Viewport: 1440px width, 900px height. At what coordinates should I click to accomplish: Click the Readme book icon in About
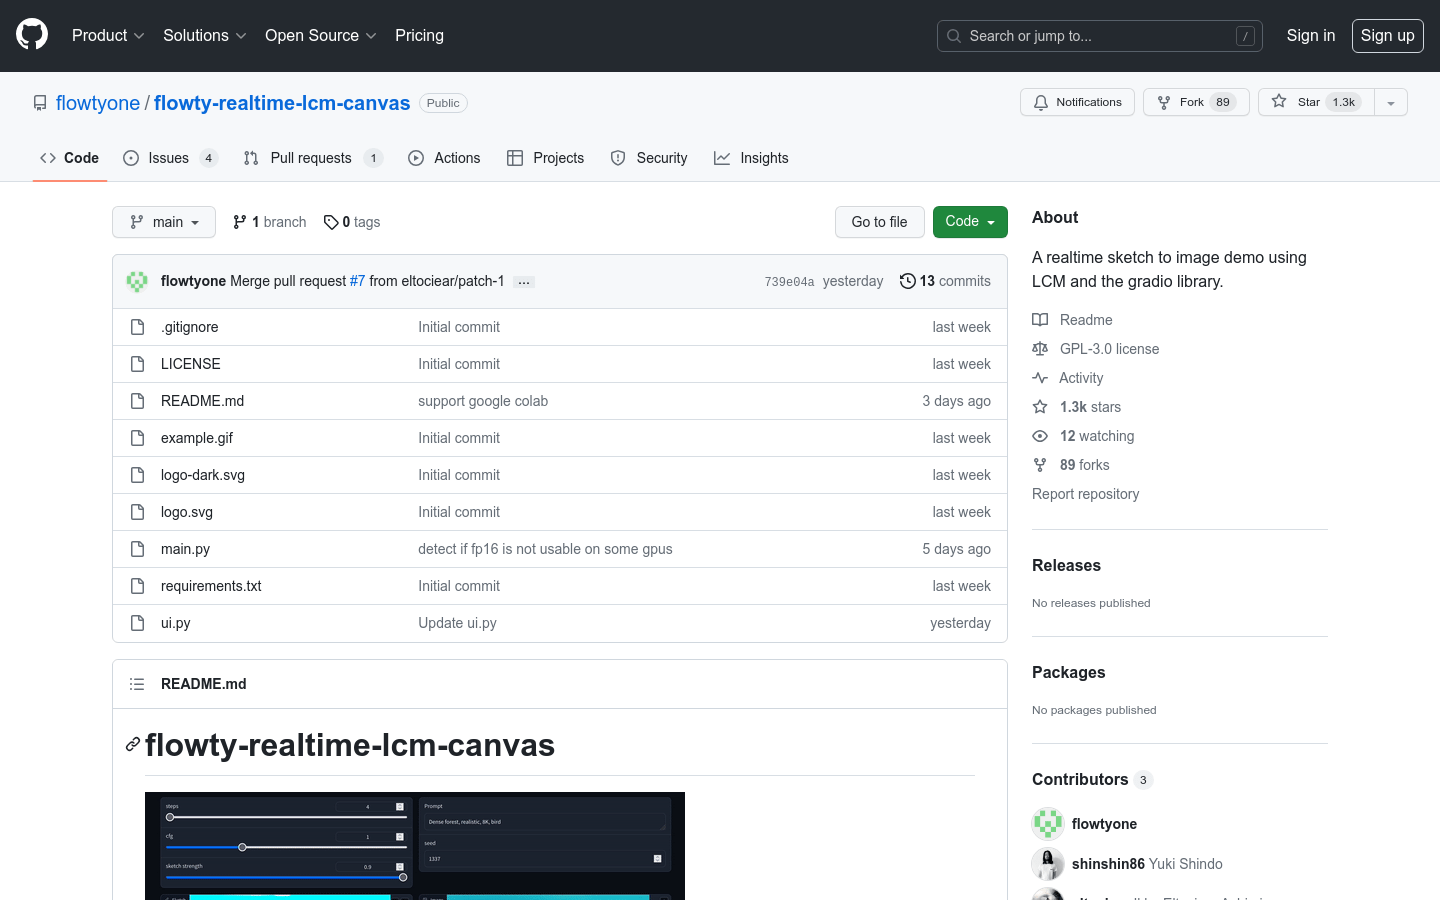[1040, 319]
